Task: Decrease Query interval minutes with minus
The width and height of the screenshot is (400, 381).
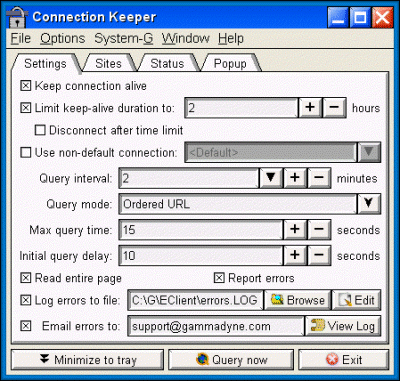Action: 319,178
